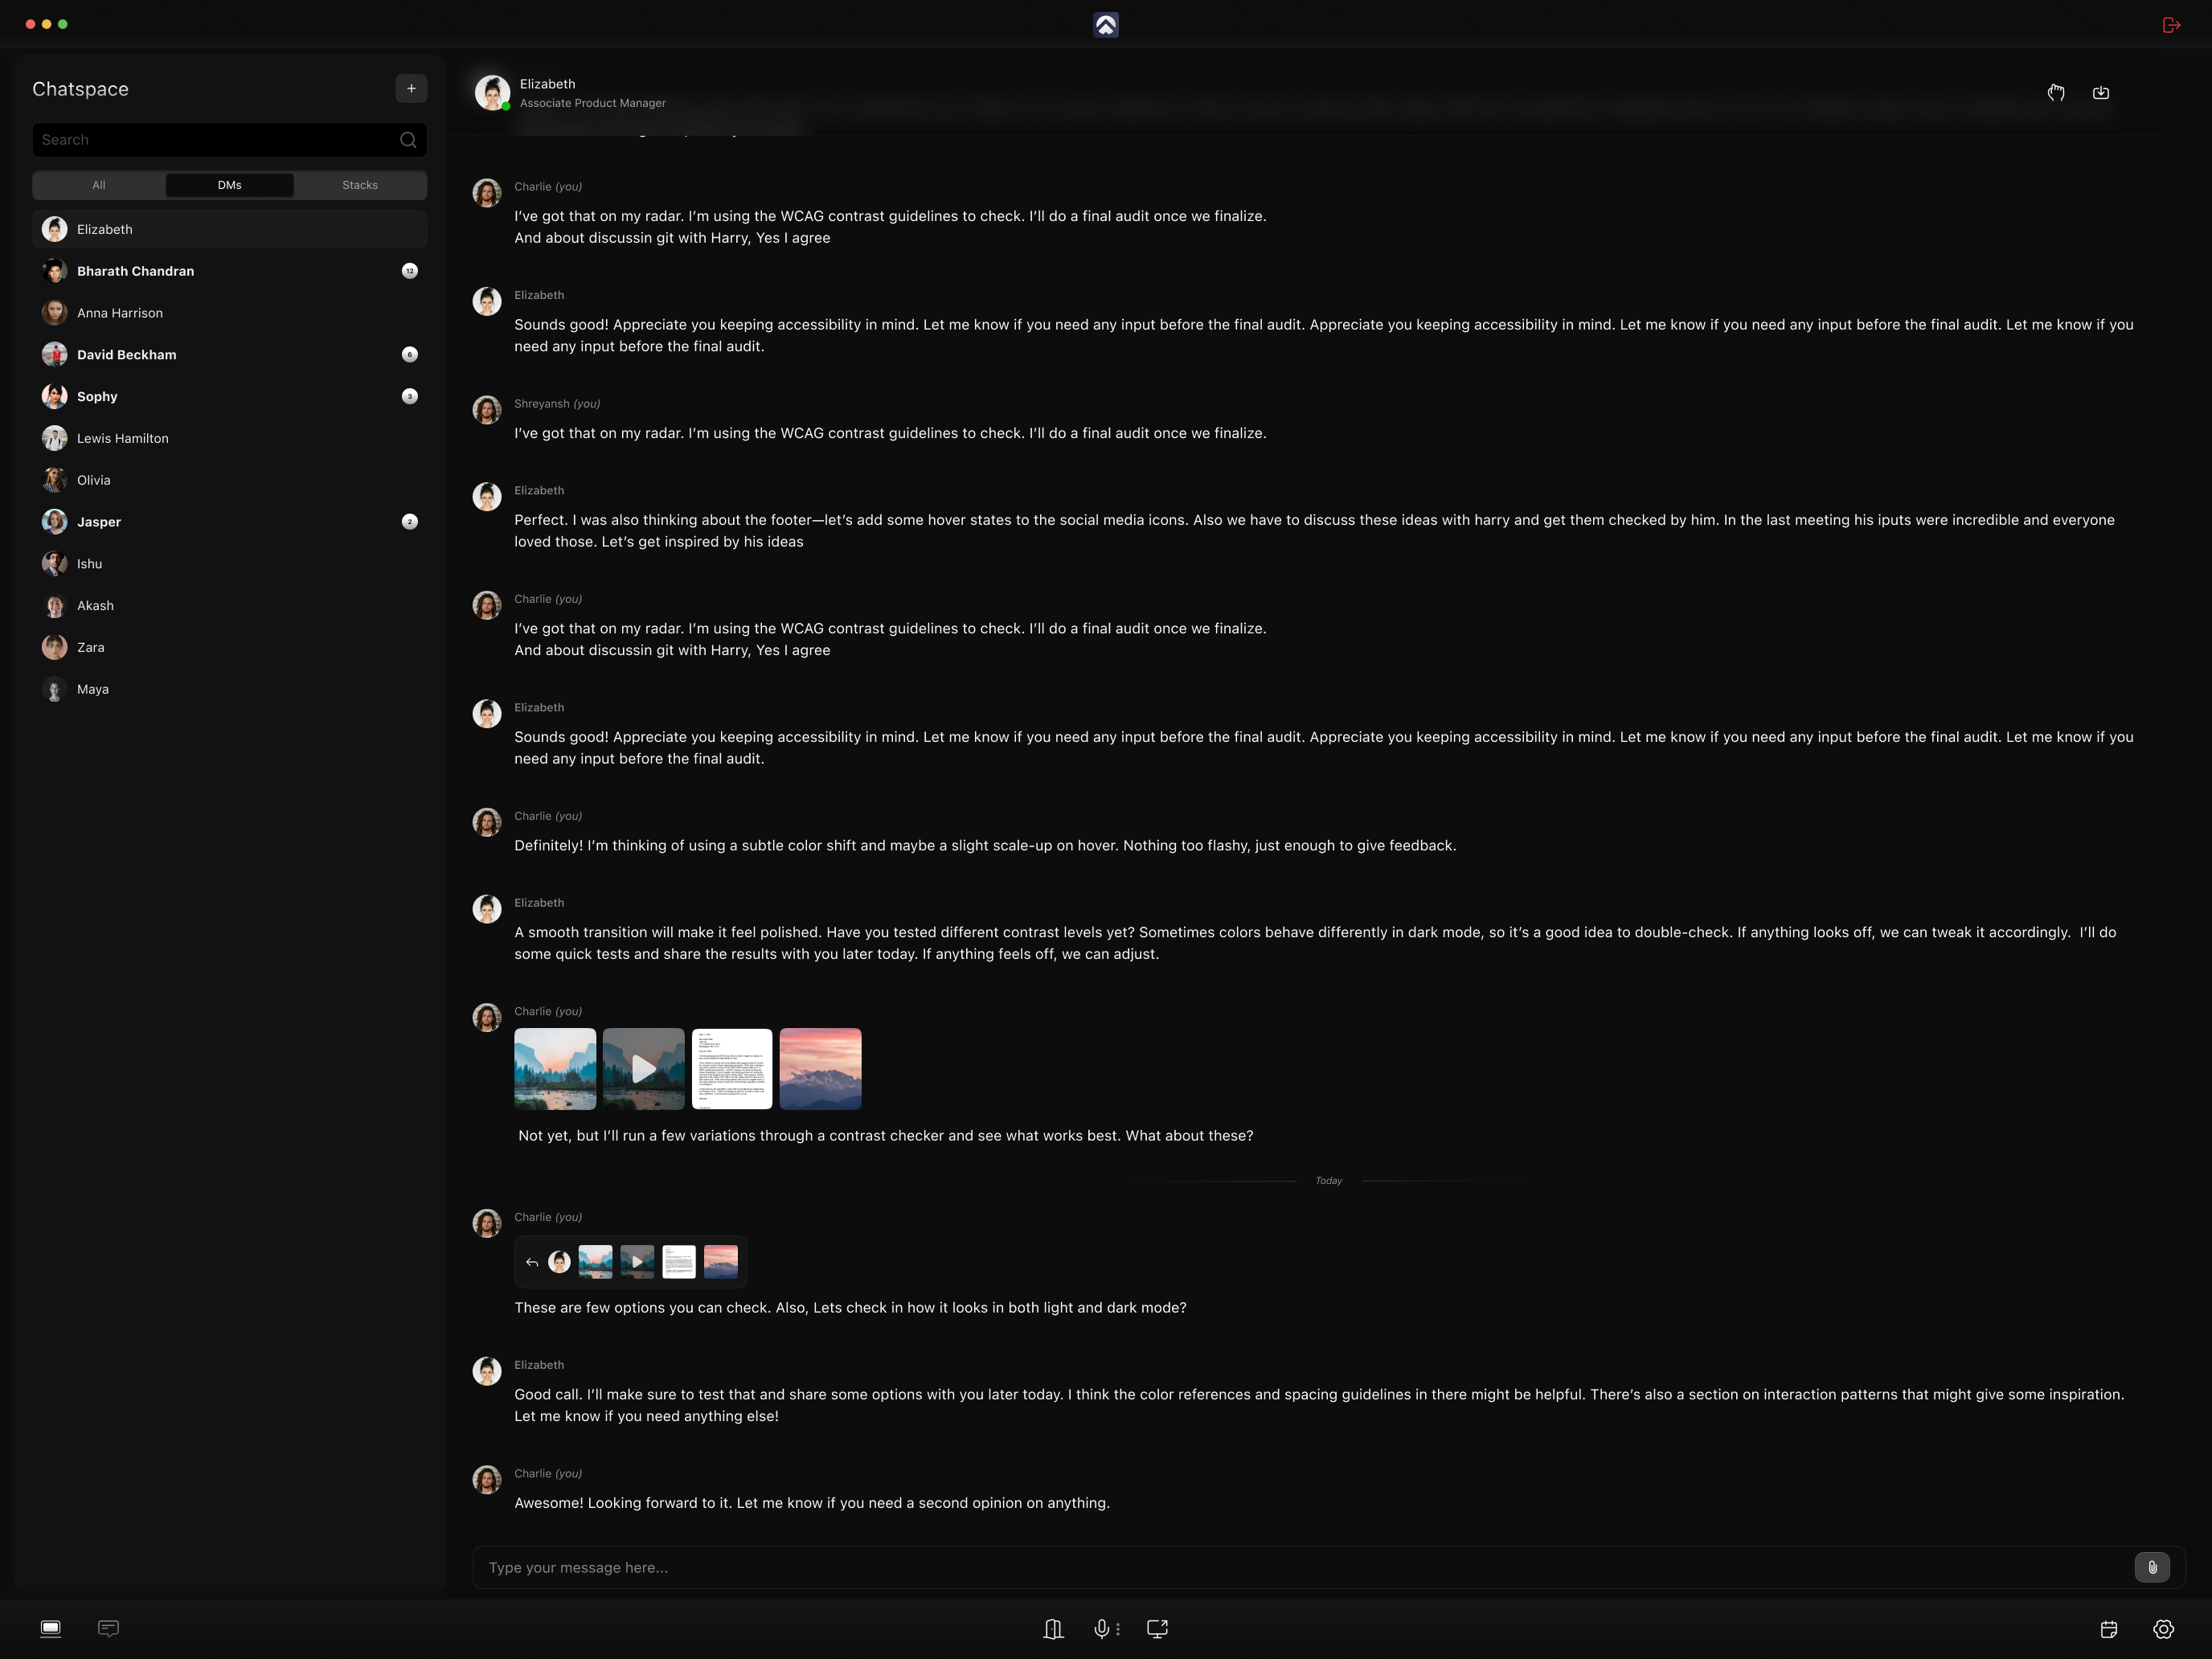Click Elizabeth name in chat header
Screen dimensions: 2212x1659
click(x=547, y=84)
